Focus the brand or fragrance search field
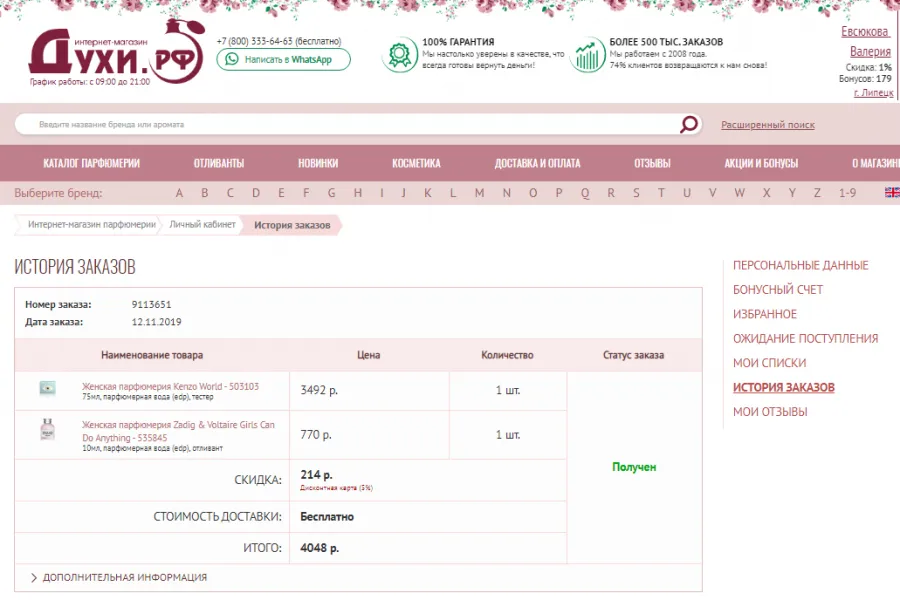The height and width of the screenshot is (600, 900). [347, 124]
